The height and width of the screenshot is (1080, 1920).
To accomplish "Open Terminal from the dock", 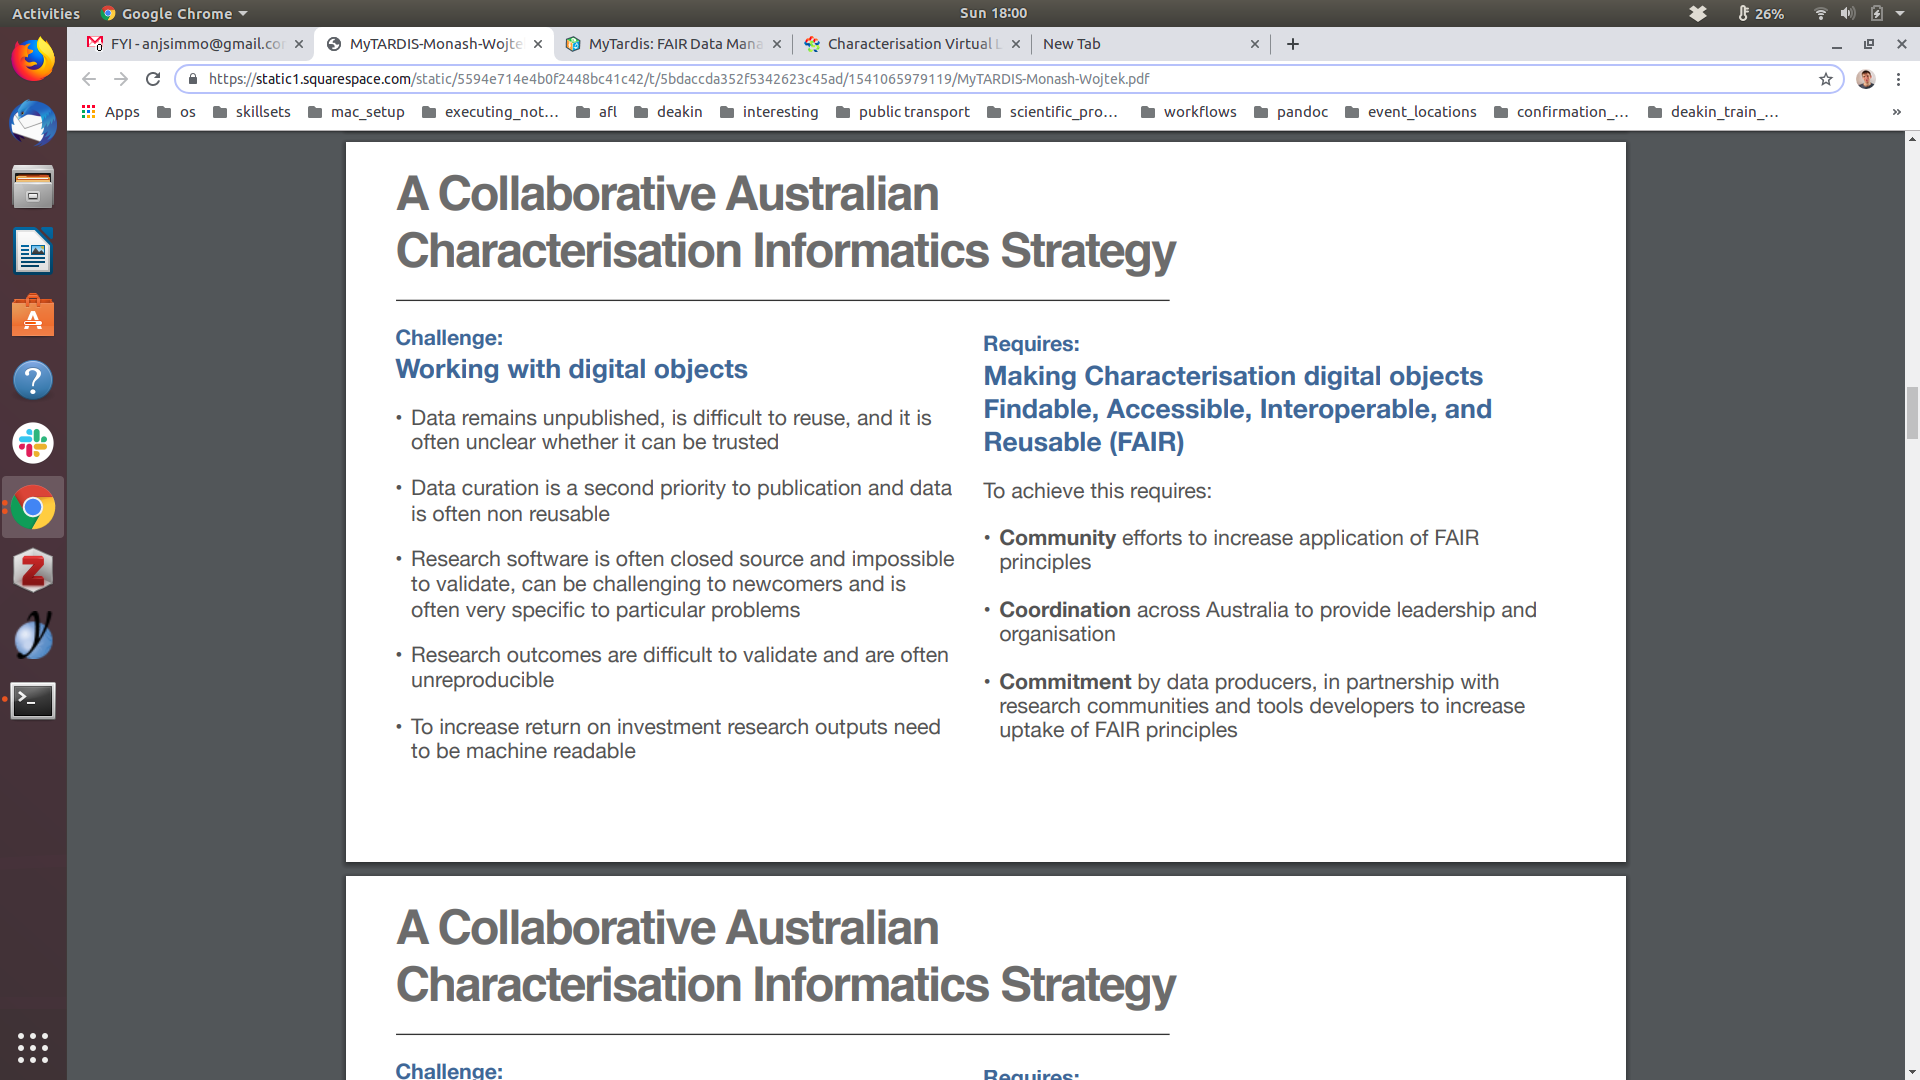I will [33, 700].
